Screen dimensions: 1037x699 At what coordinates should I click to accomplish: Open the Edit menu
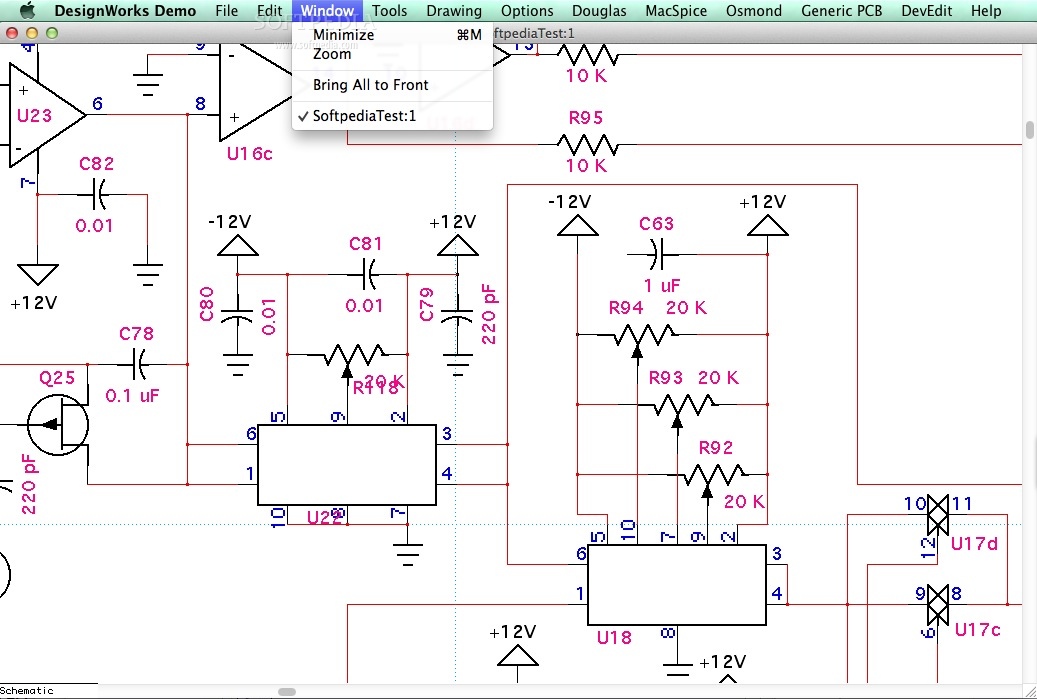[x=269, y=11]
